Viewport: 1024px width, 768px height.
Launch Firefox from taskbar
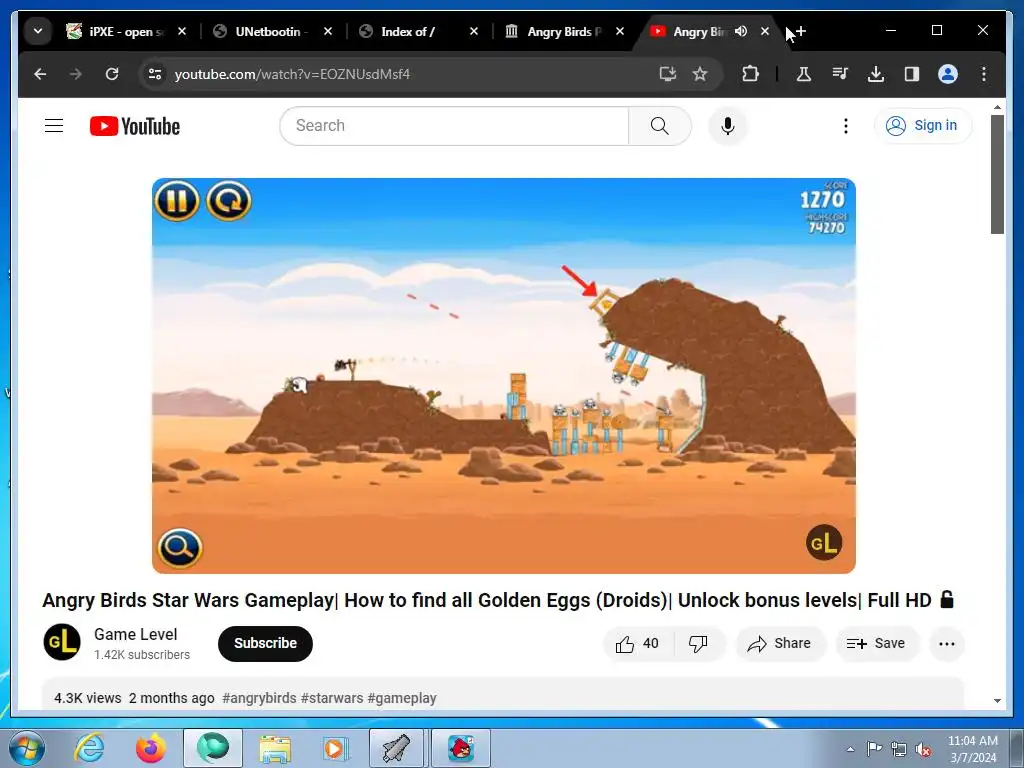coord(151,748)
